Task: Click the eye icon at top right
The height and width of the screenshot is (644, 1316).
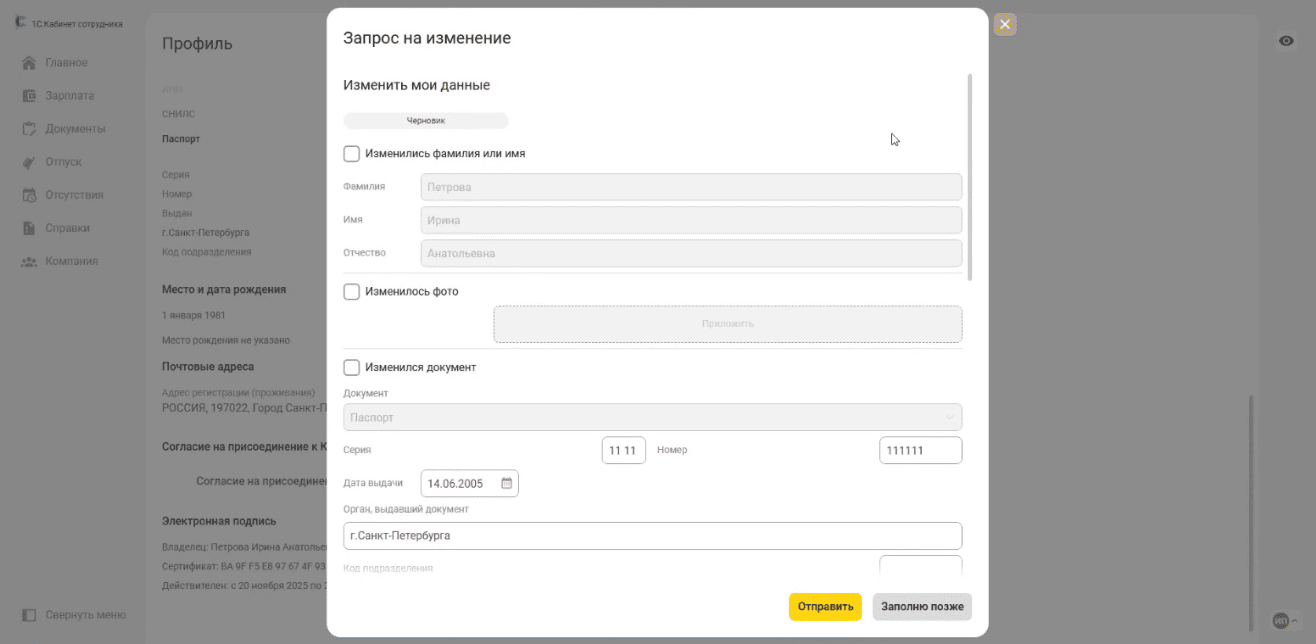Action: 1286,40
